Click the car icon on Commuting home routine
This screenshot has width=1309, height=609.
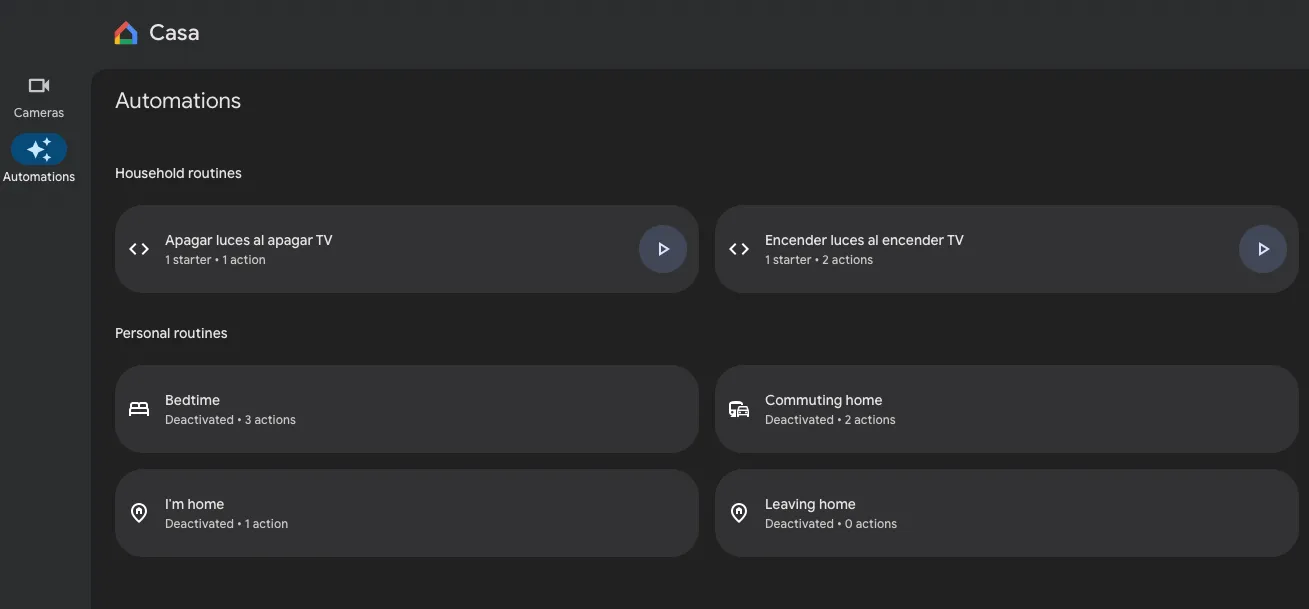738,408
